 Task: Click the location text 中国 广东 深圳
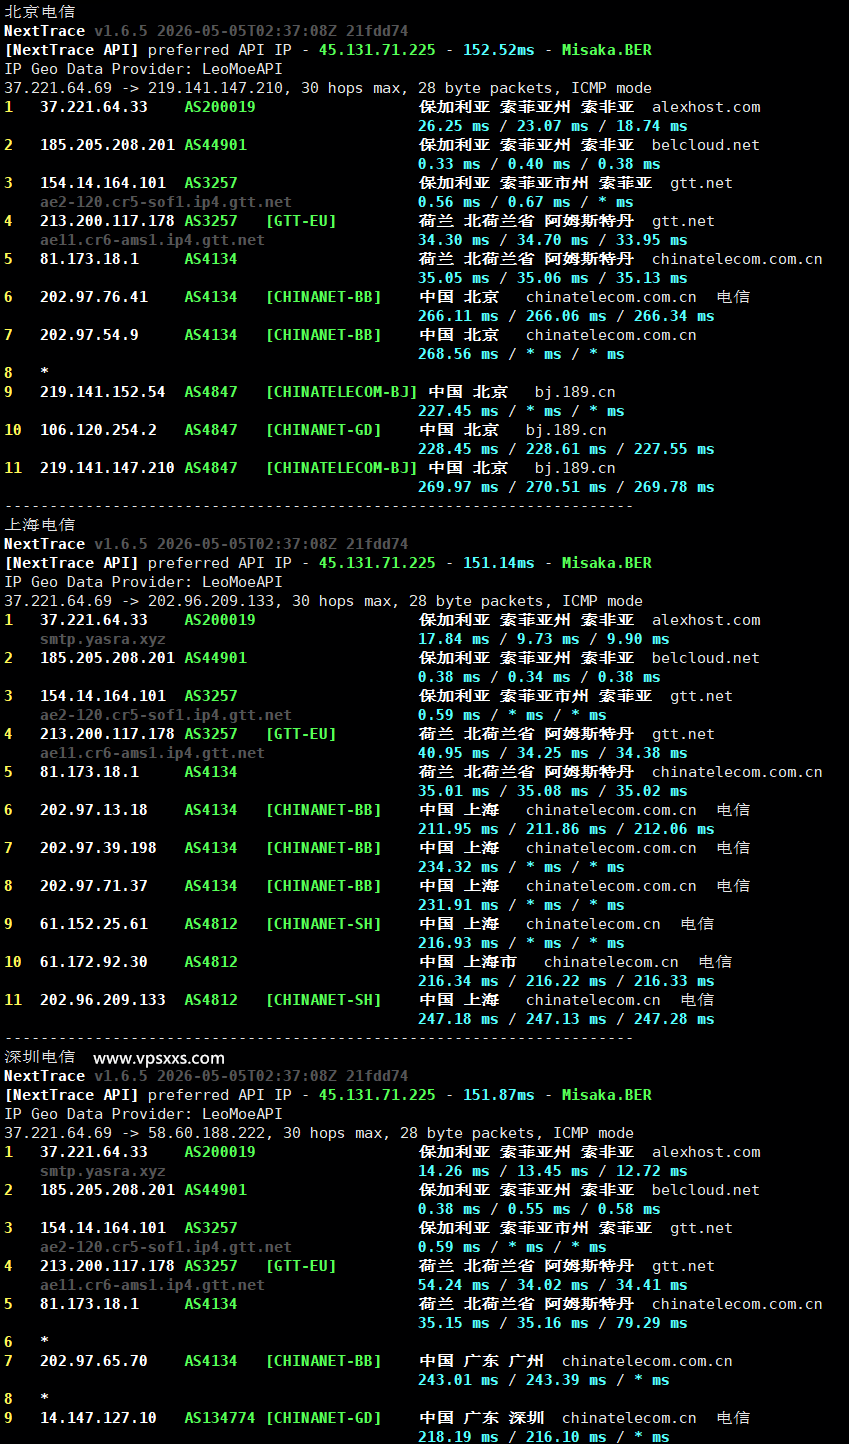point(481,1418)
